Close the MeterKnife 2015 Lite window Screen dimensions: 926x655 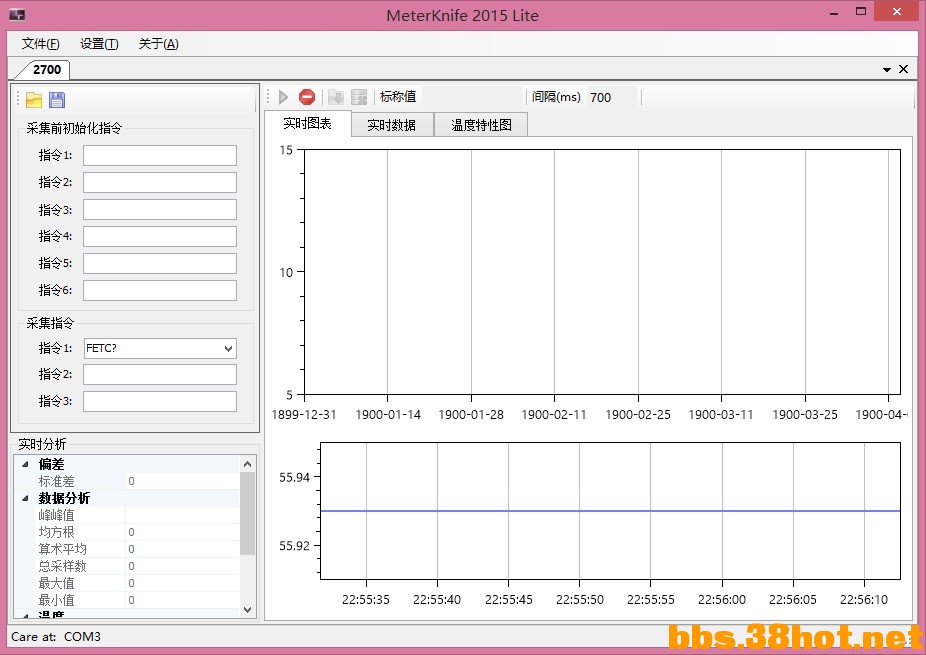(x=896, y=12)
